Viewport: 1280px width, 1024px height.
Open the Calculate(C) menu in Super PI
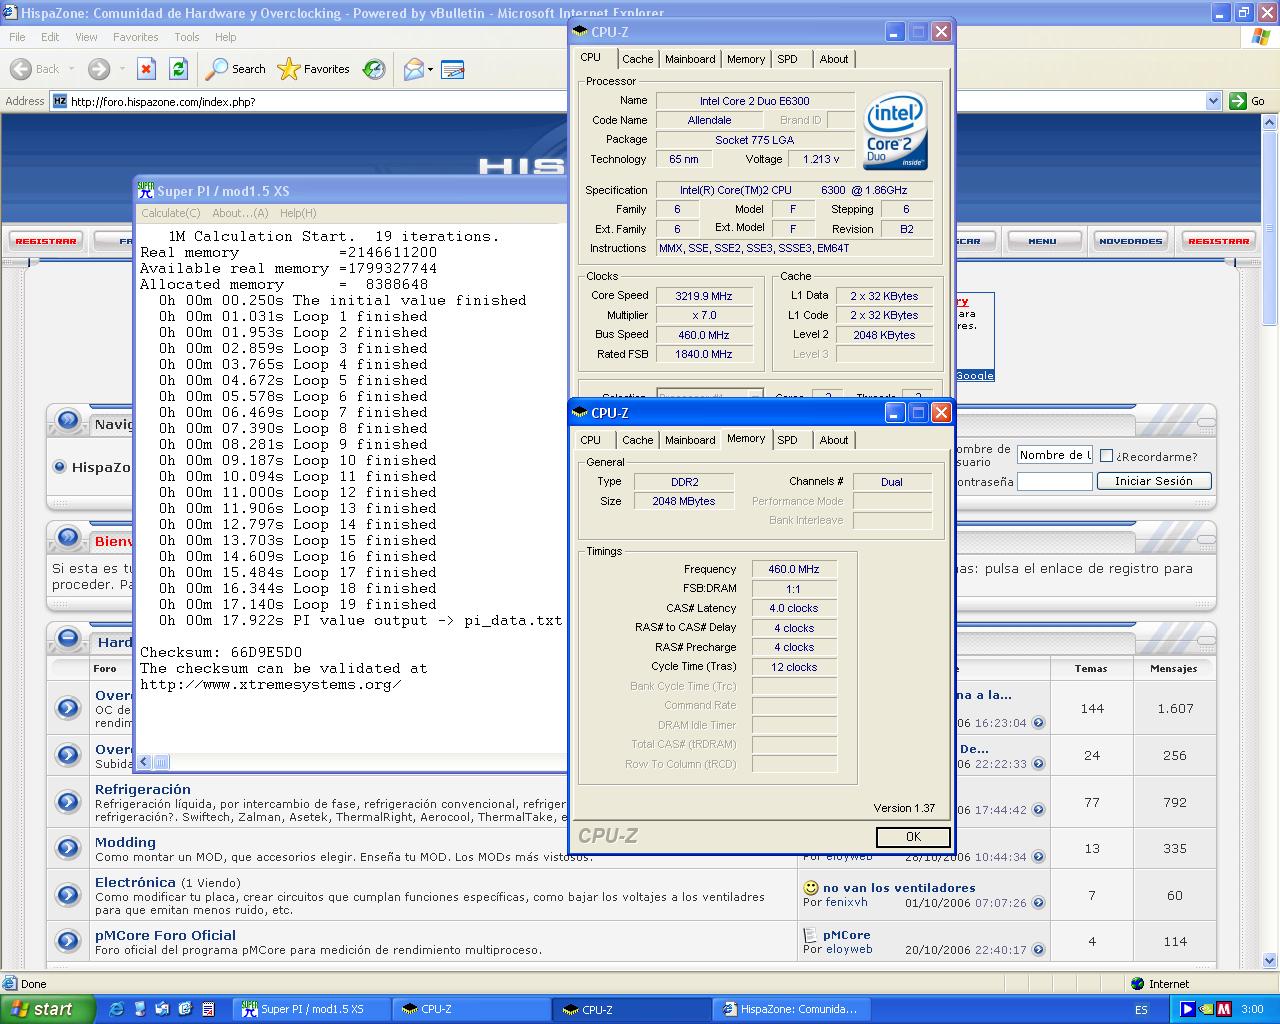click(171, 213)
